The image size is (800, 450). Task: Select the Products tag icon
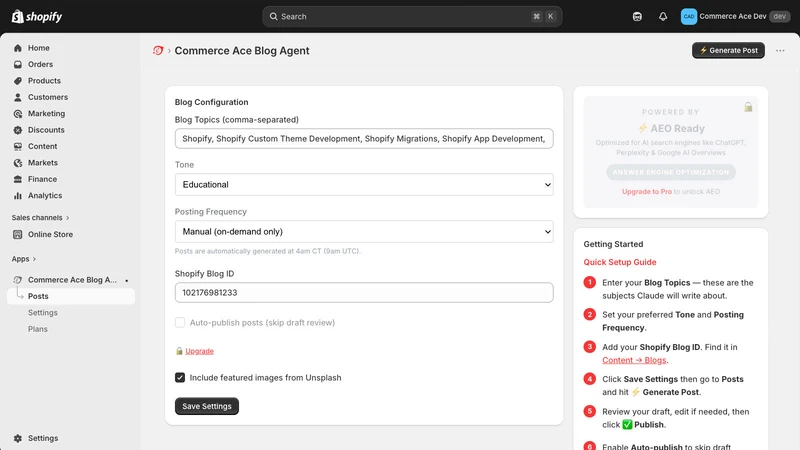[x=18, y=81]
